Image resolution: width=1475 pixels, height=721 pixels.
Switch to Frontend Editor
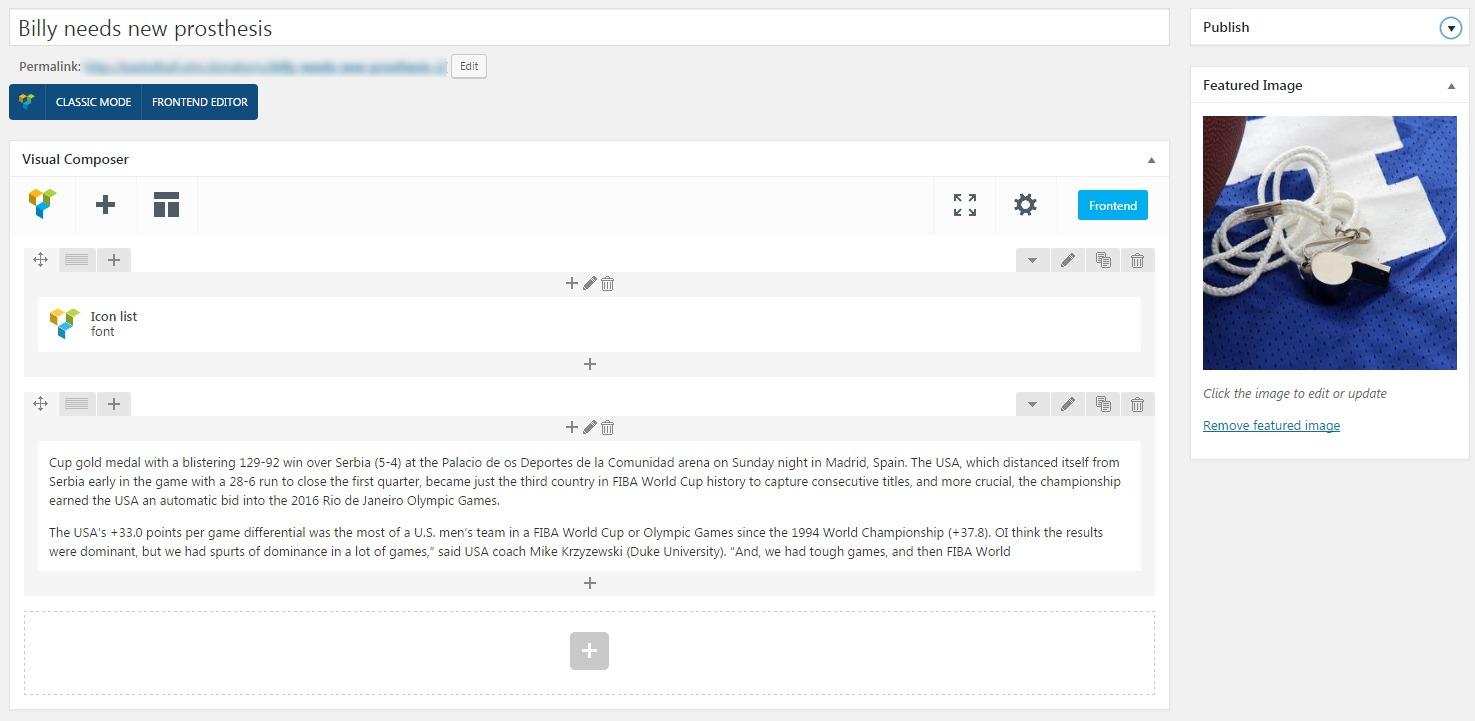coord(200,102)
